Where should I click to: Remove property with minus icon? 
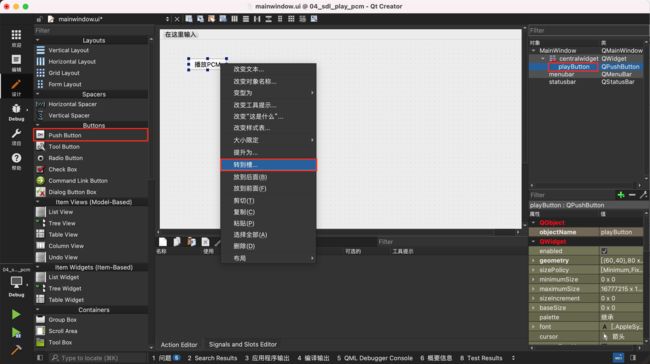point(632,195)
